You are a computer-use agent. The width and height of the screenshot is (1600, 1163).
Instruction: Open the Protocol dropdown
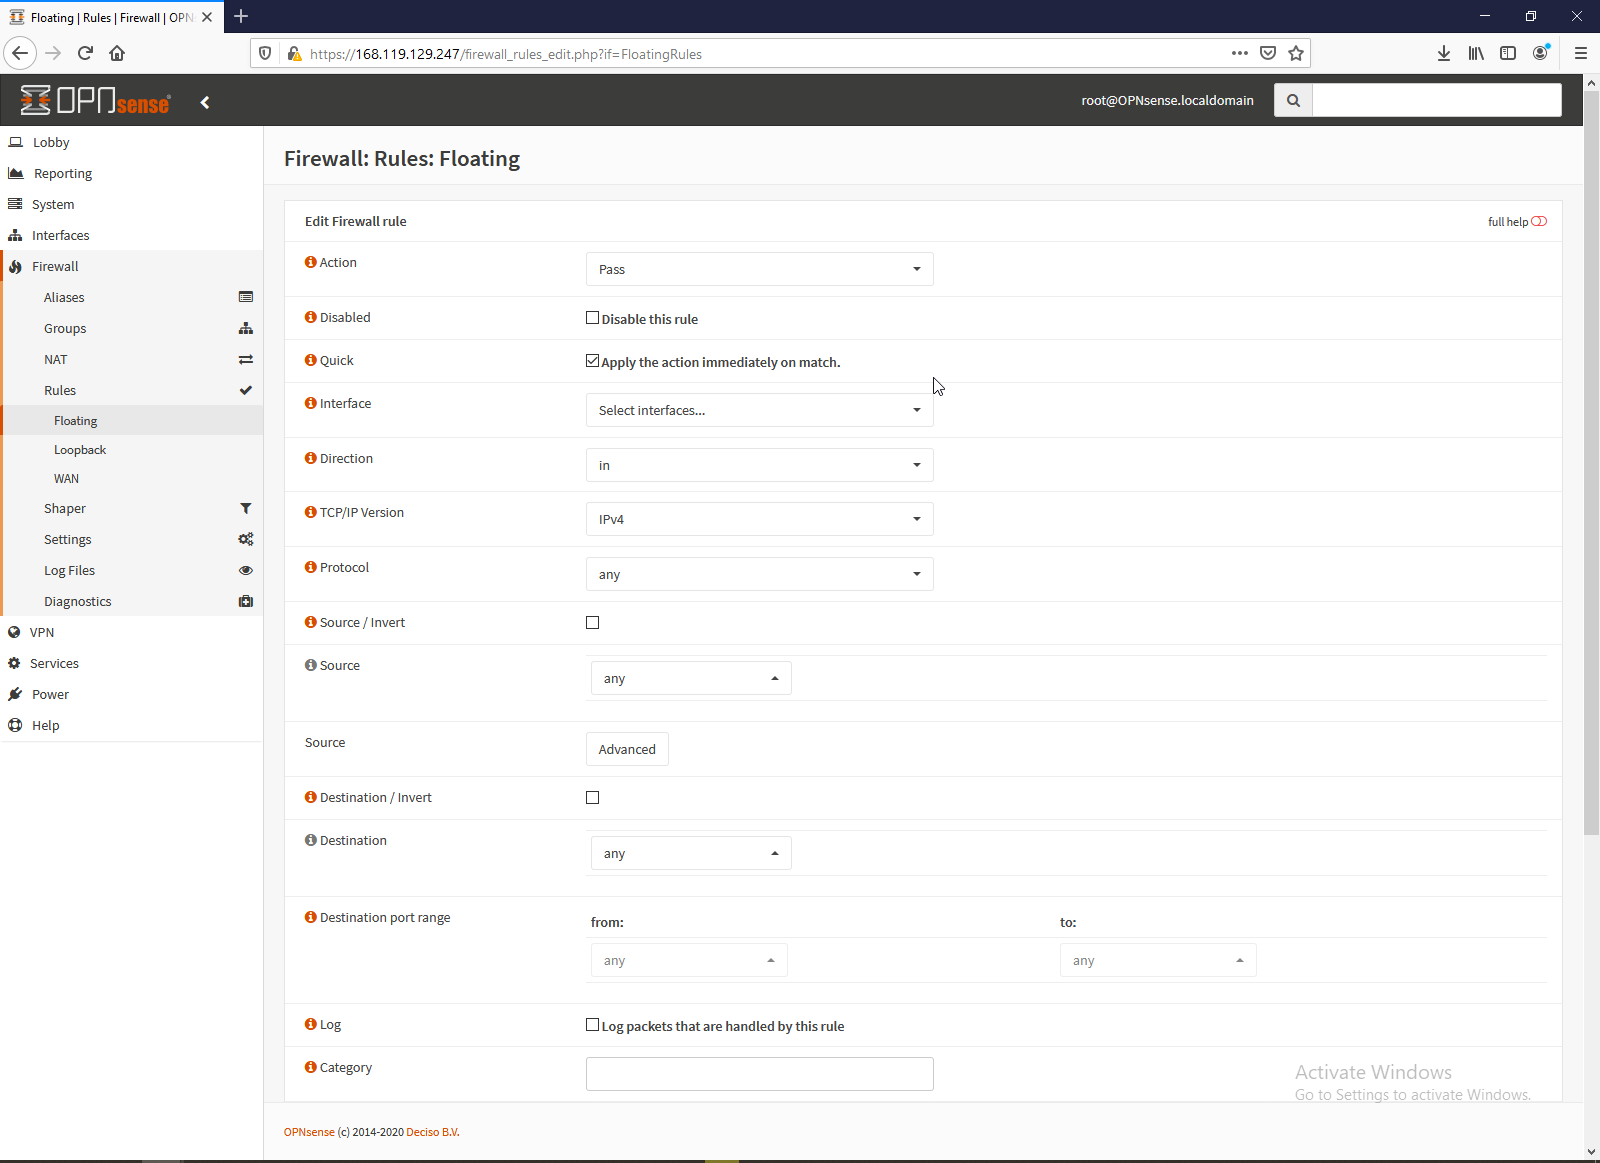pos(760,574)
